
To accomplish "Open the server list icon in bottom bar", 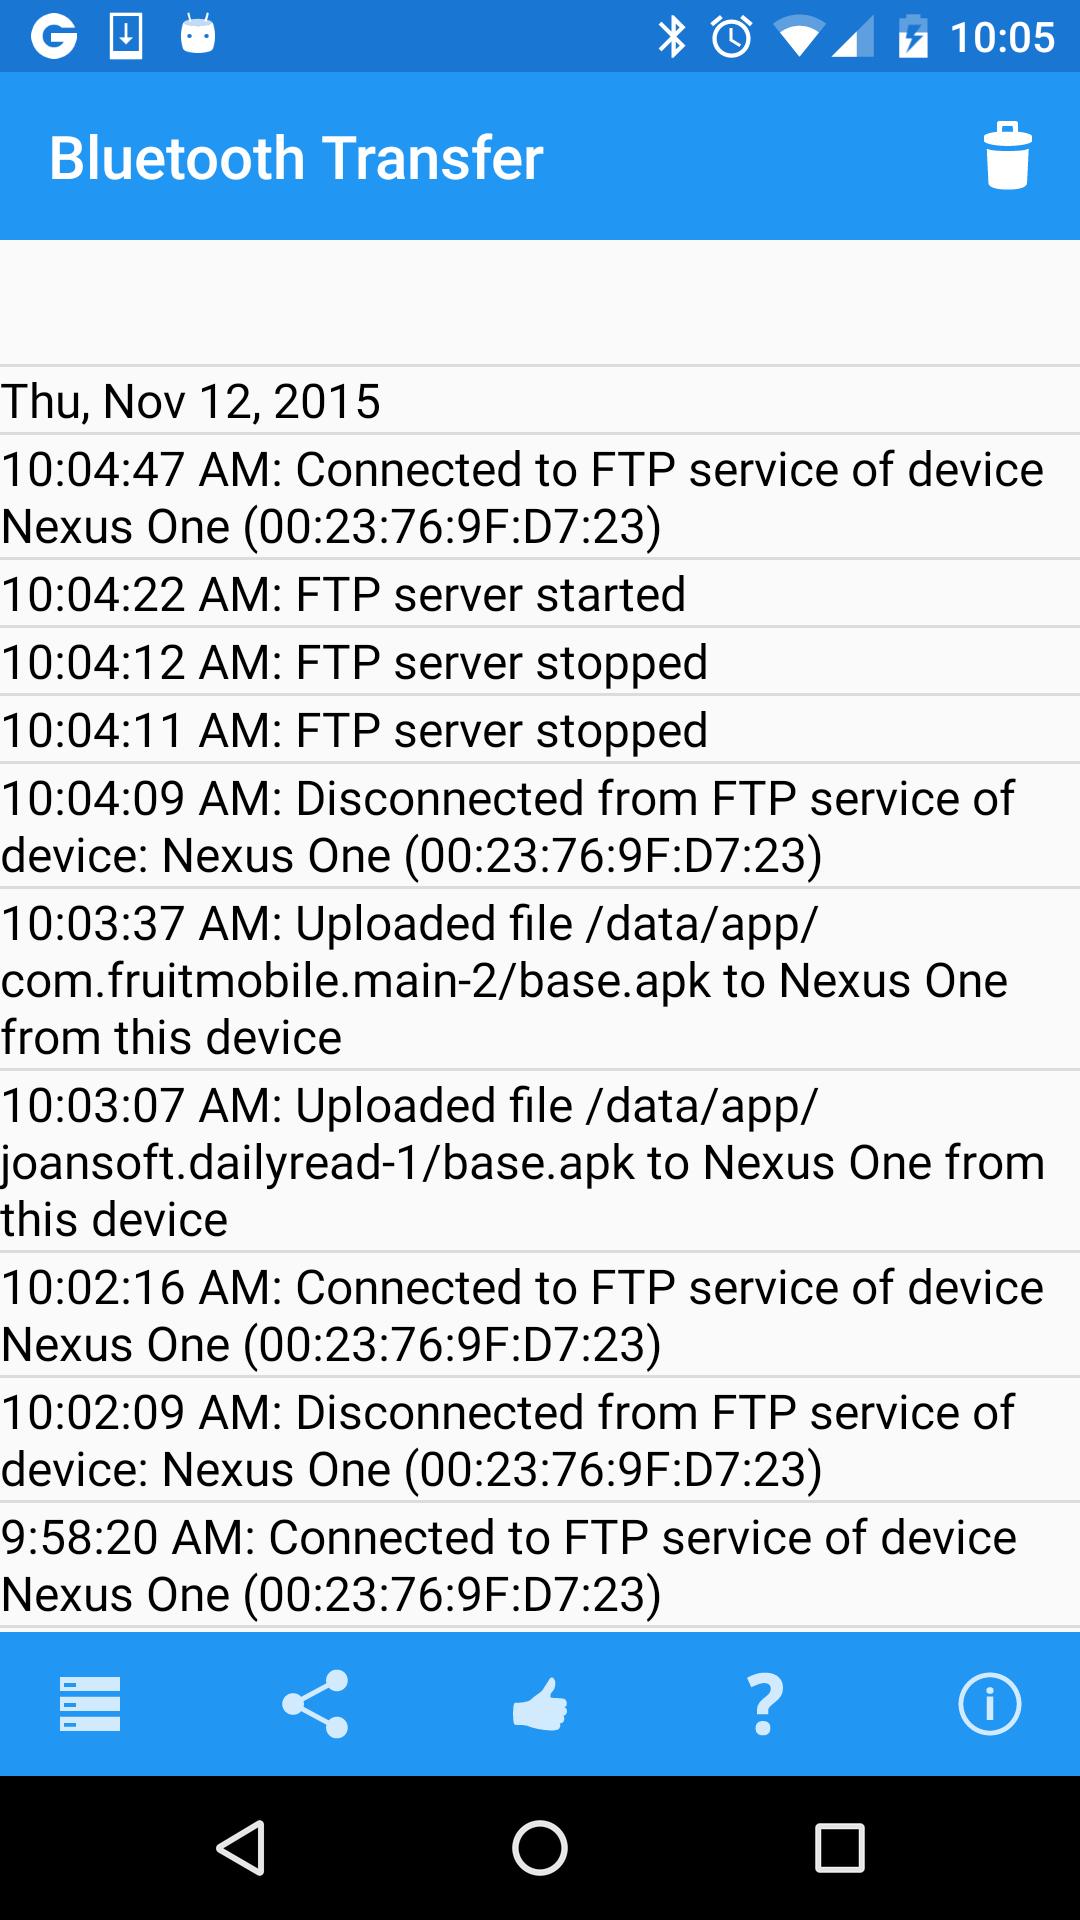I will tap(90, 1703).
